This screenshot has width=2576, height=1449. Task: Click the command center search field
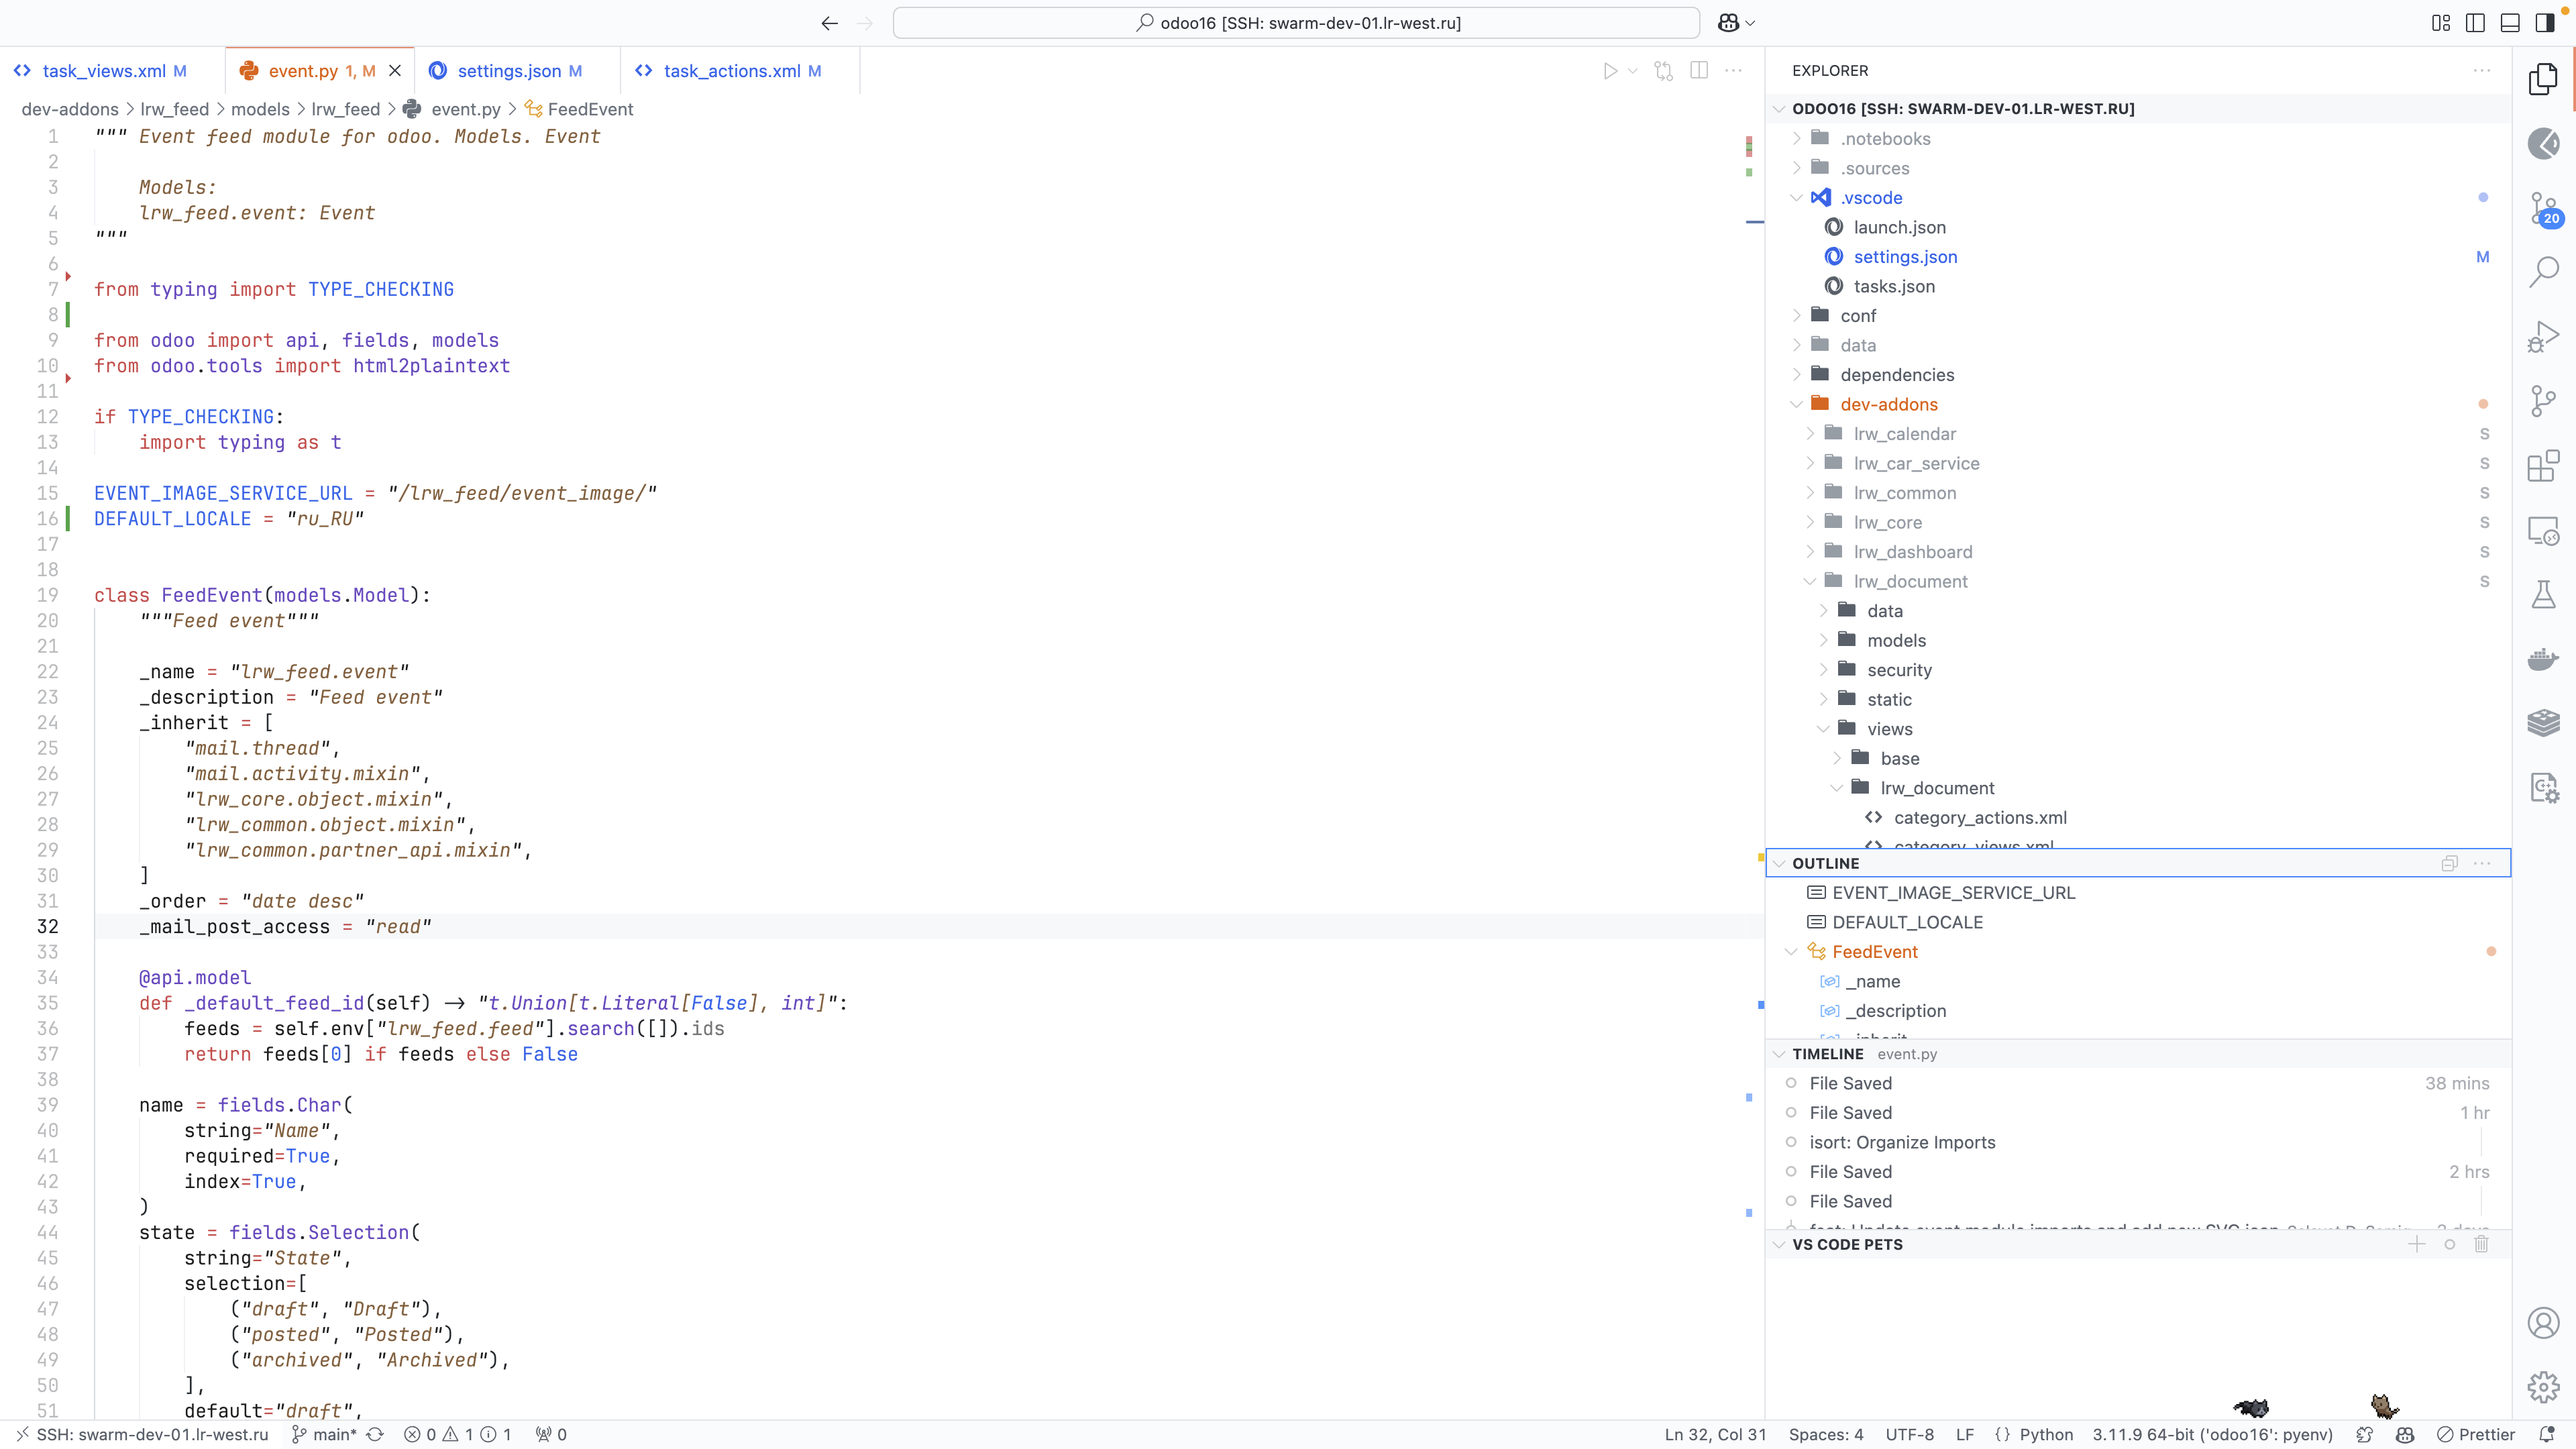point(1296,23)
